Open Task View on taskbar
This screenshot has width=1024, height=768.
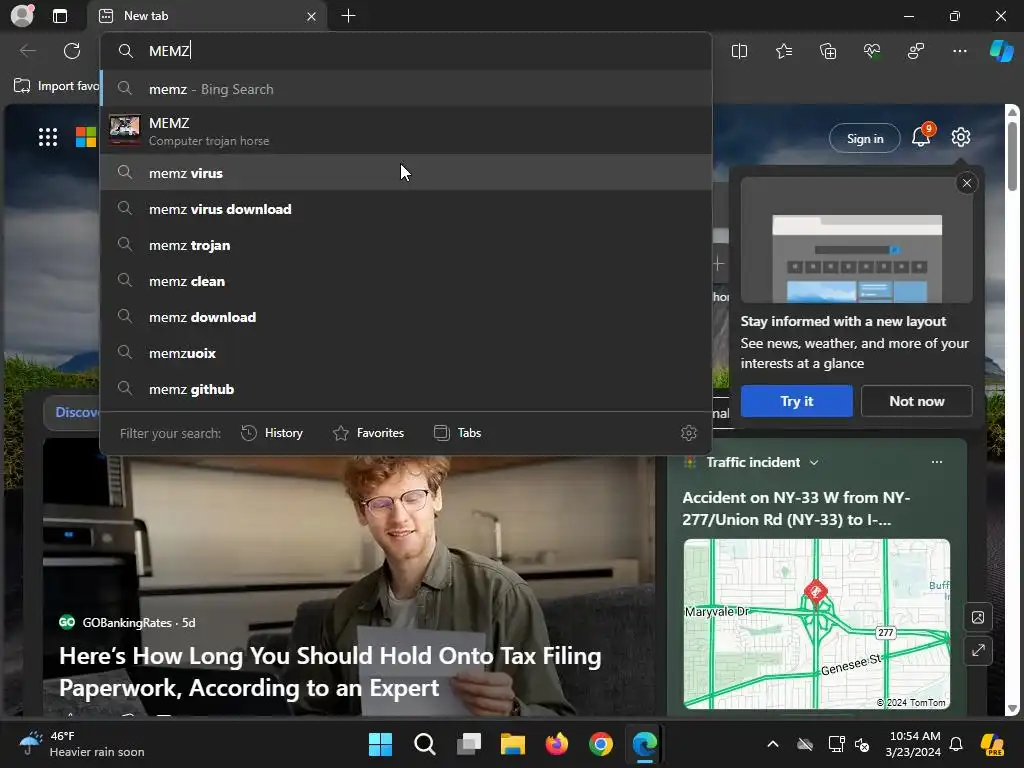468,744
